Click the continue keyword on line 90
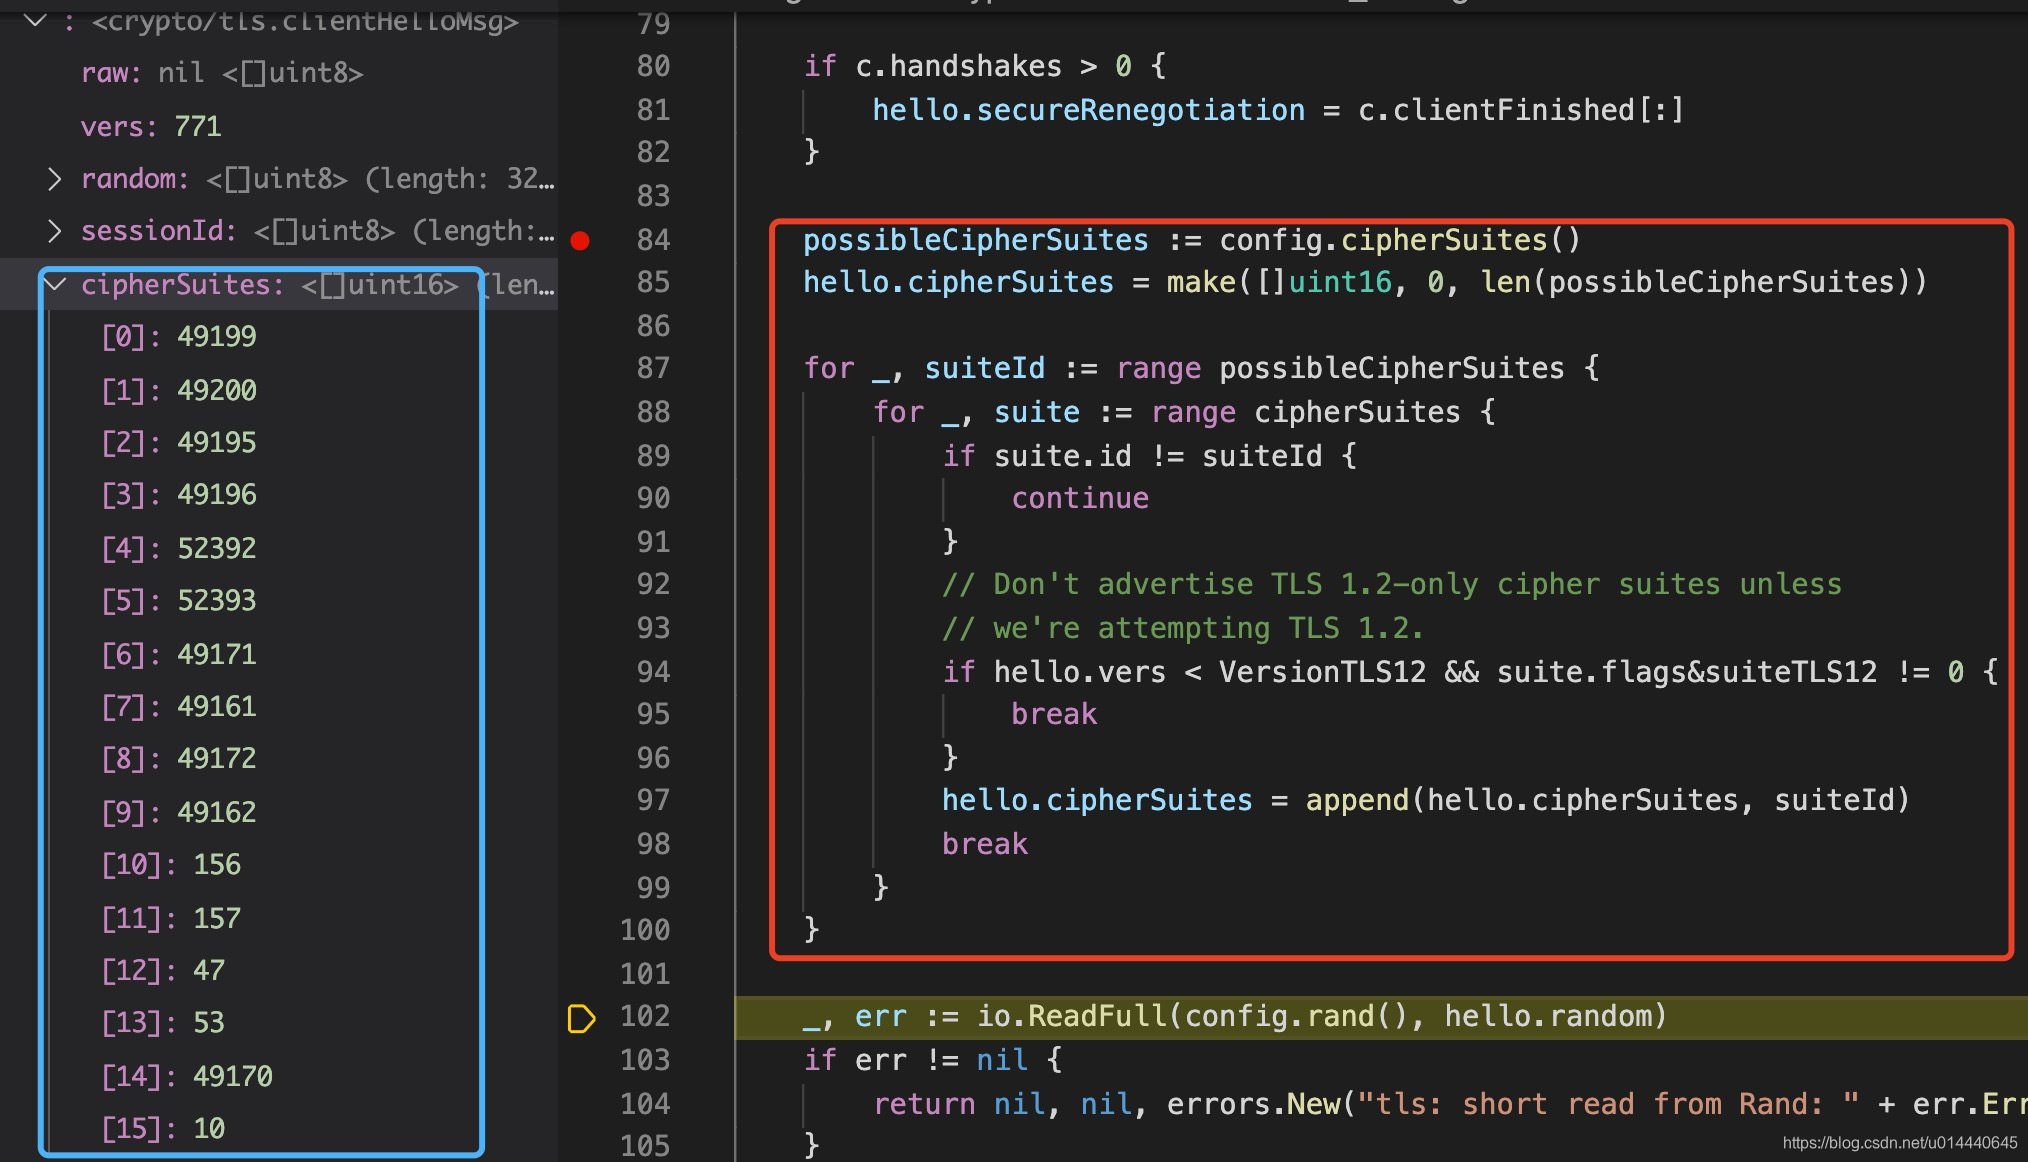The width and height of the screenshot is (2028, 1162). point(1080,498)
